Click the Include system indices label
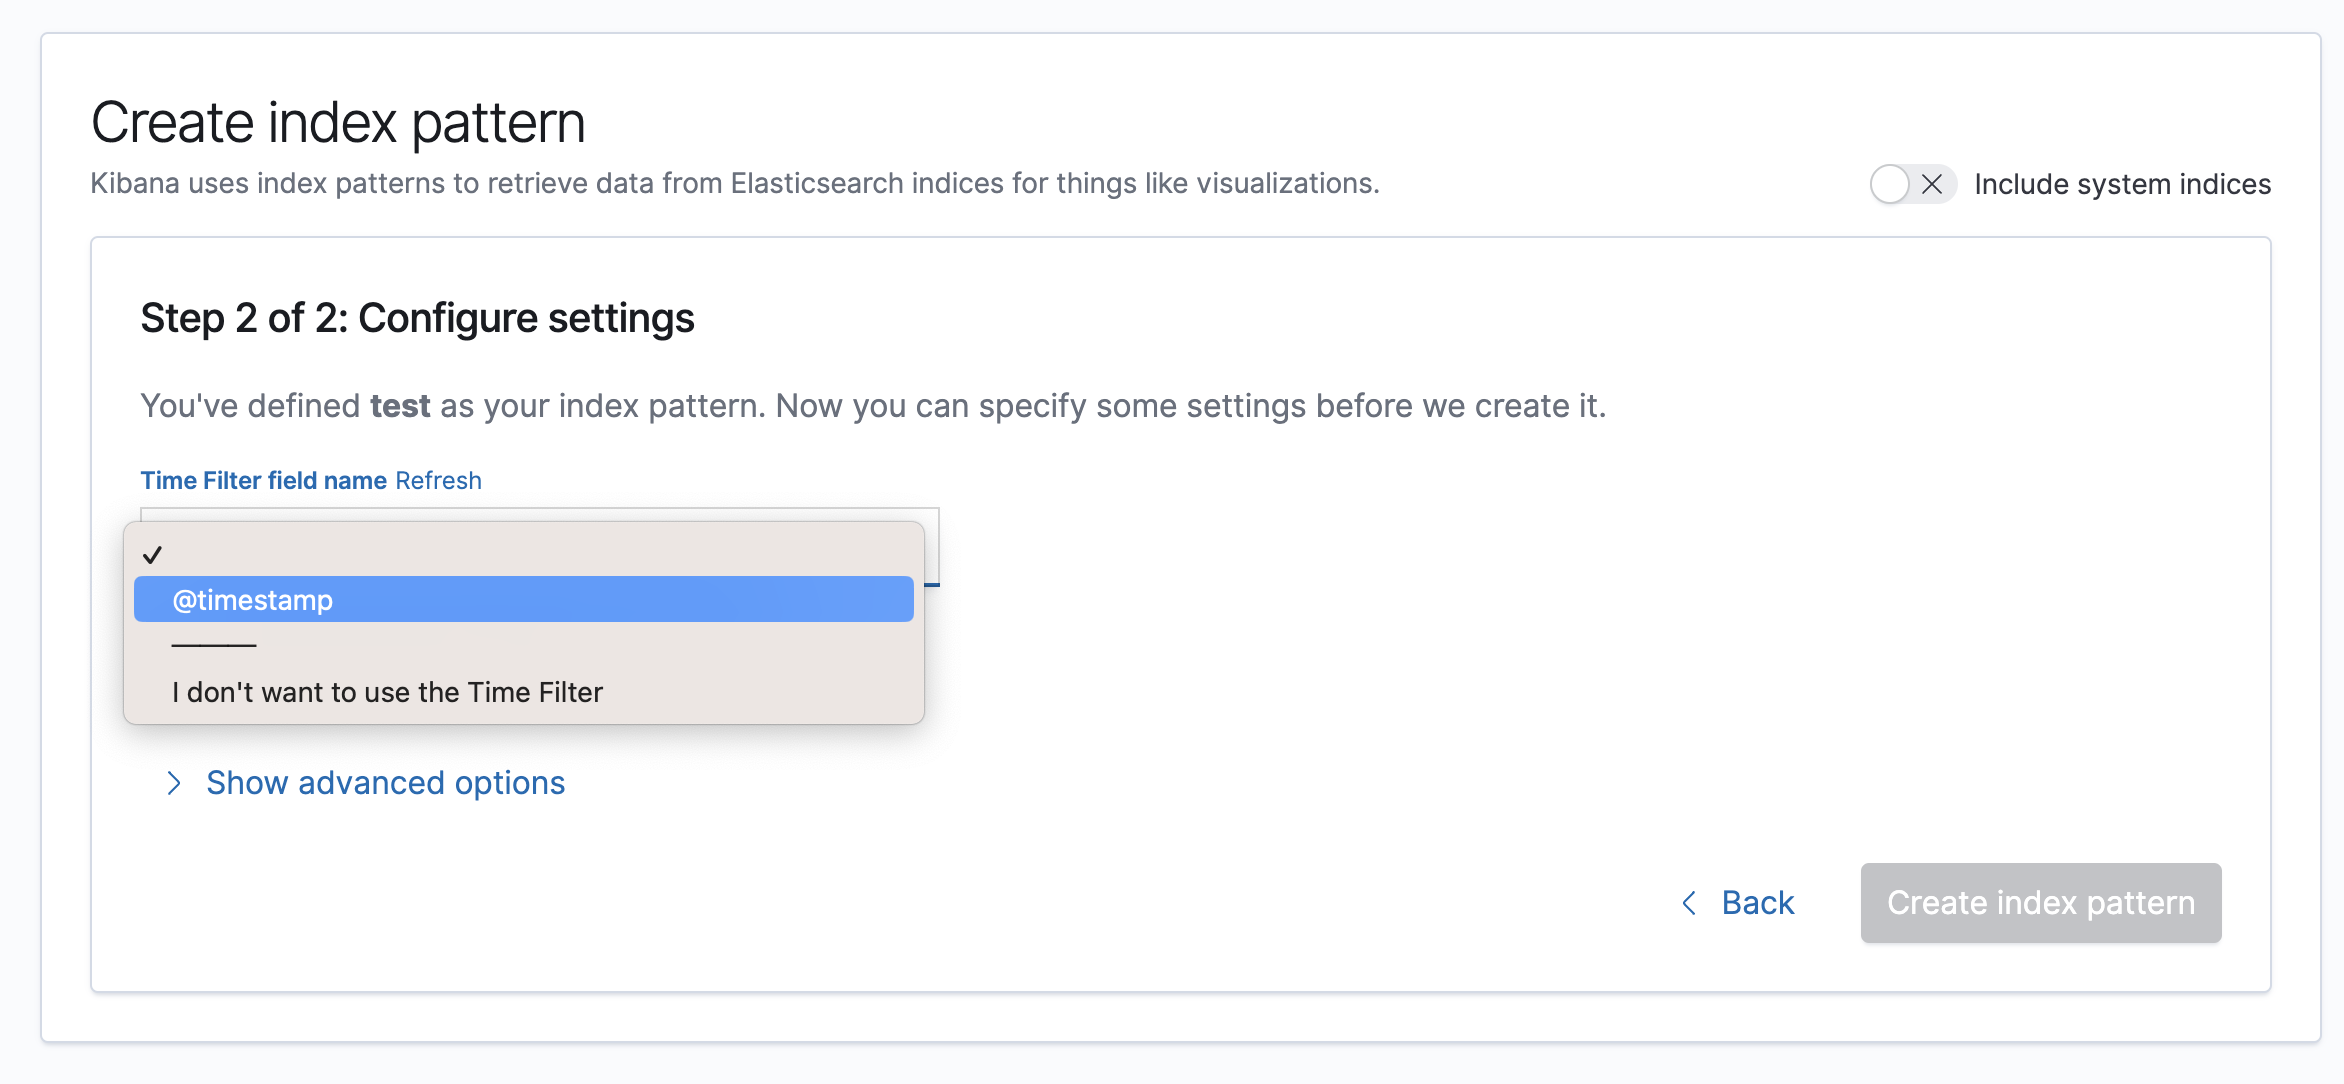The height and width of the screenshot is (1084, 2344). (x=2122, y=184)
